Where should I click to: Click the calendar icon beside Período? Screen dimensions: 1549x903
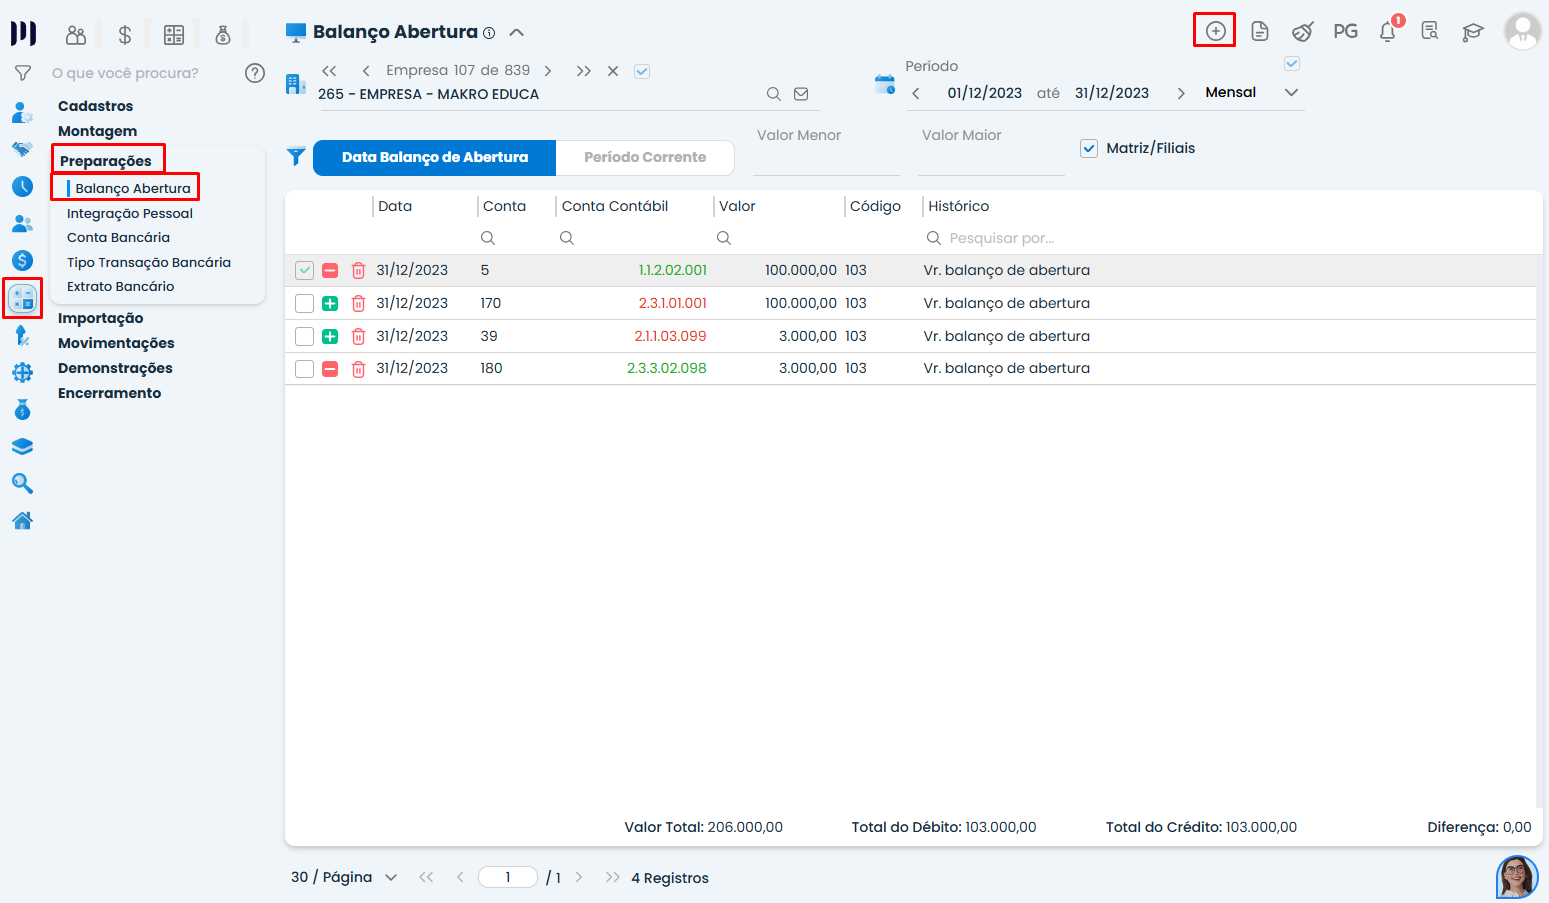click(885, 85)
